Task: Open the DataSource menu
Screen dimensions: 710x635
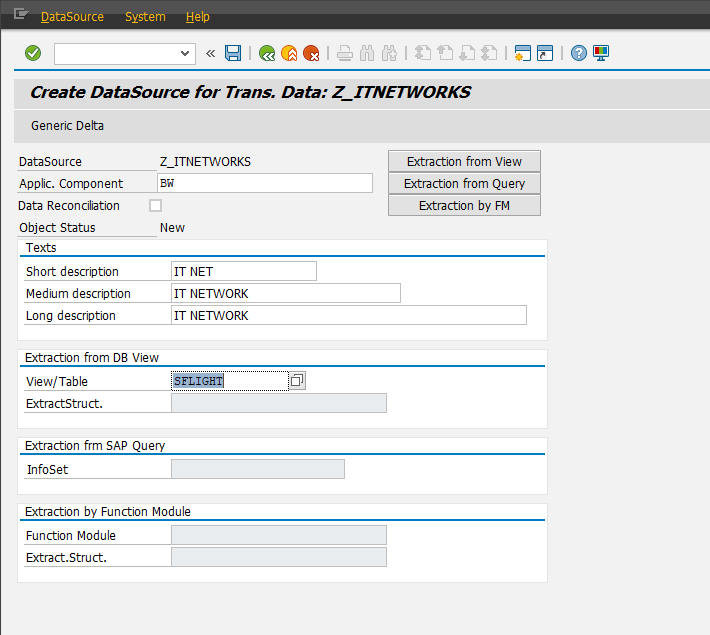Action: (x=72, y=17)
